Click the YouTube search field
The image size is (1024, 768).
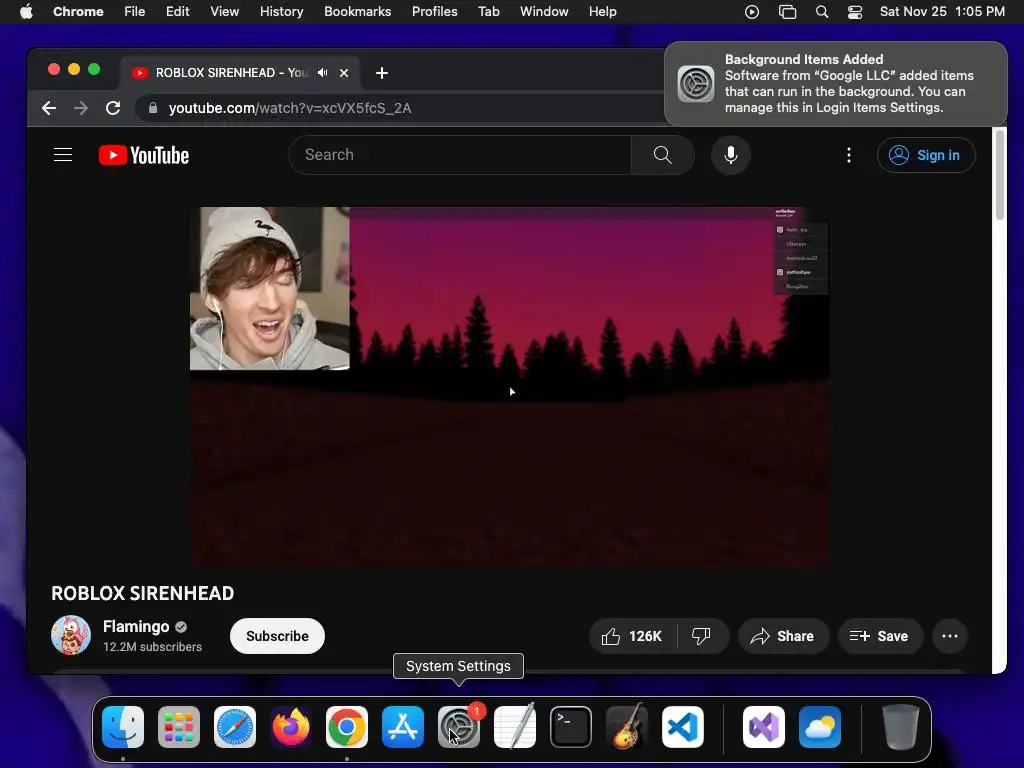[x=460, y=155]
